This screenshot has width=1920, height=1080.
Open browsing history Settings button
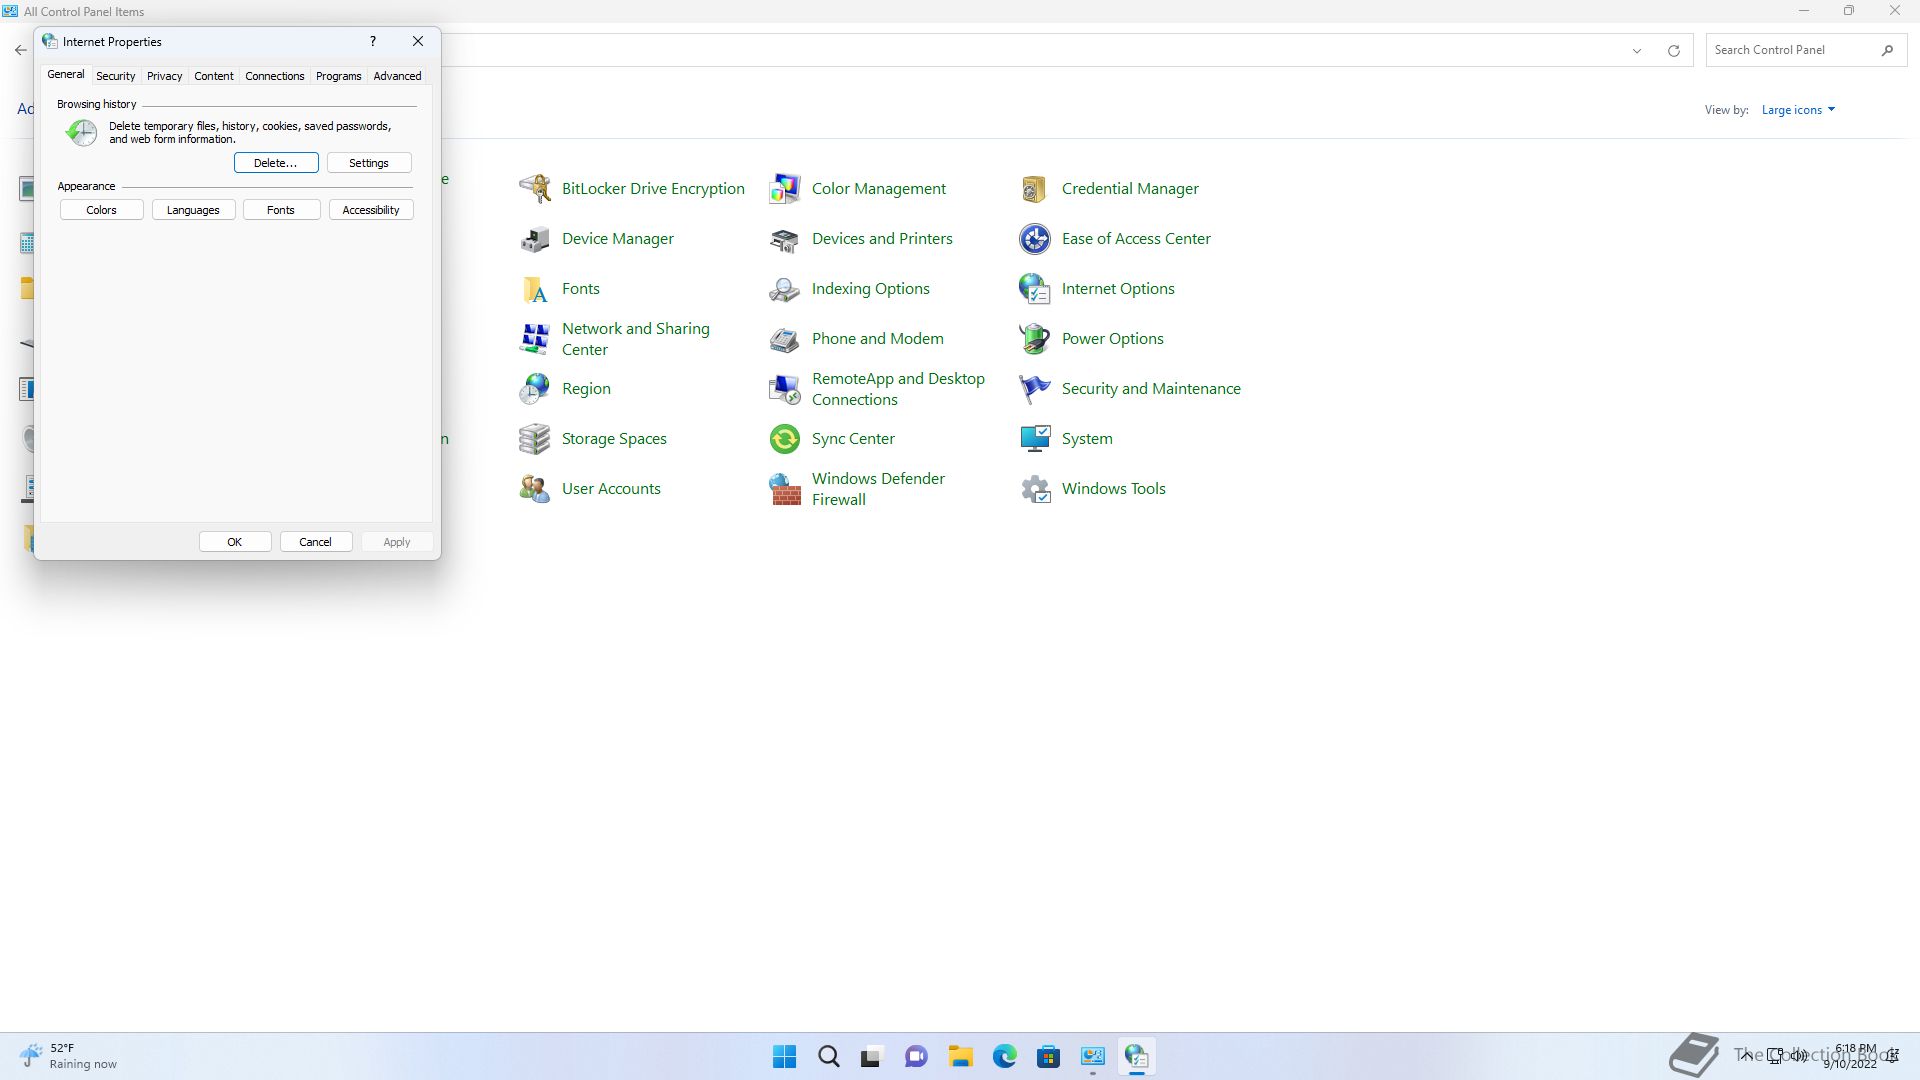point(369,163)
